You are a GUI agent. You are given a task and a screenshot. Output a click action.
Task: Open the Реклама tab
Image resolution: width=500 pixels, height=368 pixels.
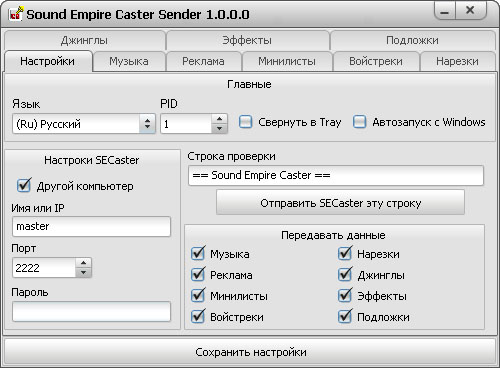[x=203, y=61]
